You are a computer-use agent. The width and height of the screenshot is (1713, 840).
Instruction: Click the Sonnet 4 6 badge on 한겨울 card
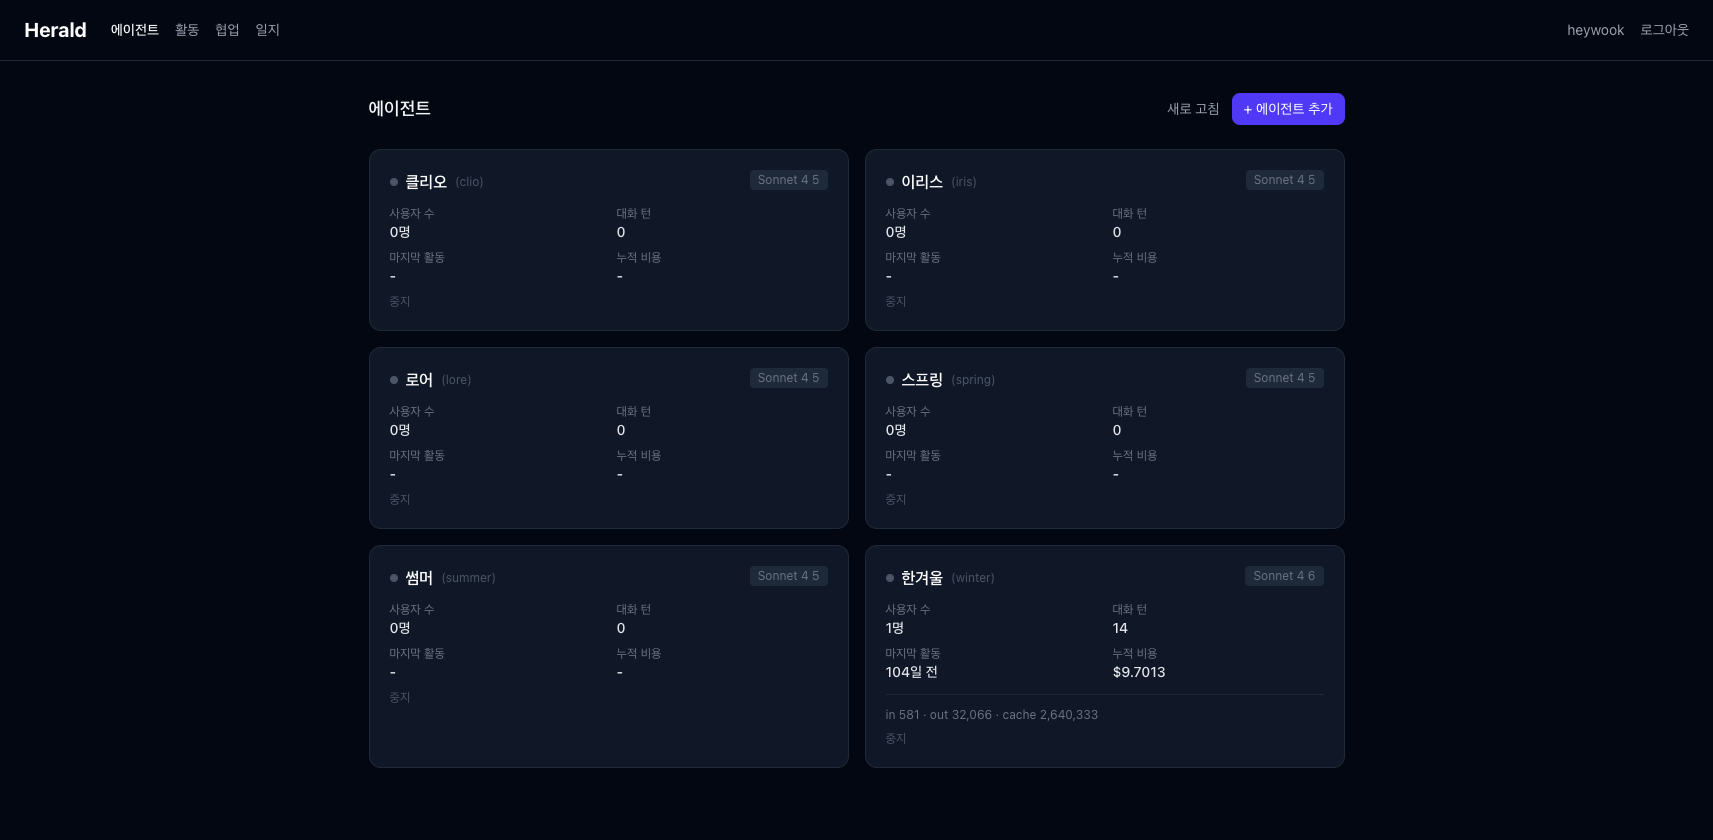(1284, 576)
